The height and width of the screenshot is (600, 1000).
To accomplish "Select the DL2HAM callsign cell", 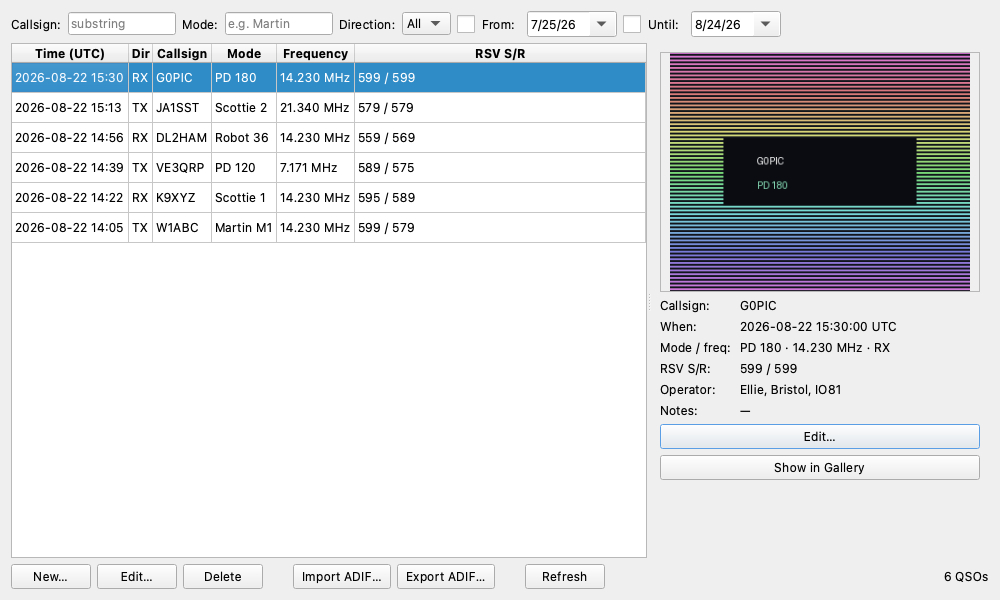I will pos(182,138).
